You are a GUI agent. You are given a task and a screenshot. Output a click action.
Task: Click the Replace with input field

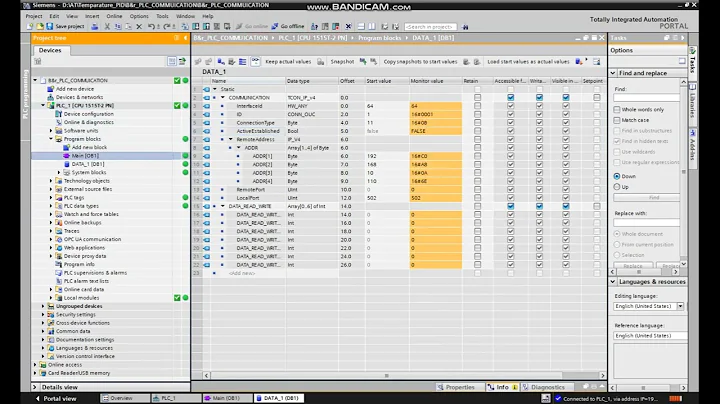click(x=646, y=222)
